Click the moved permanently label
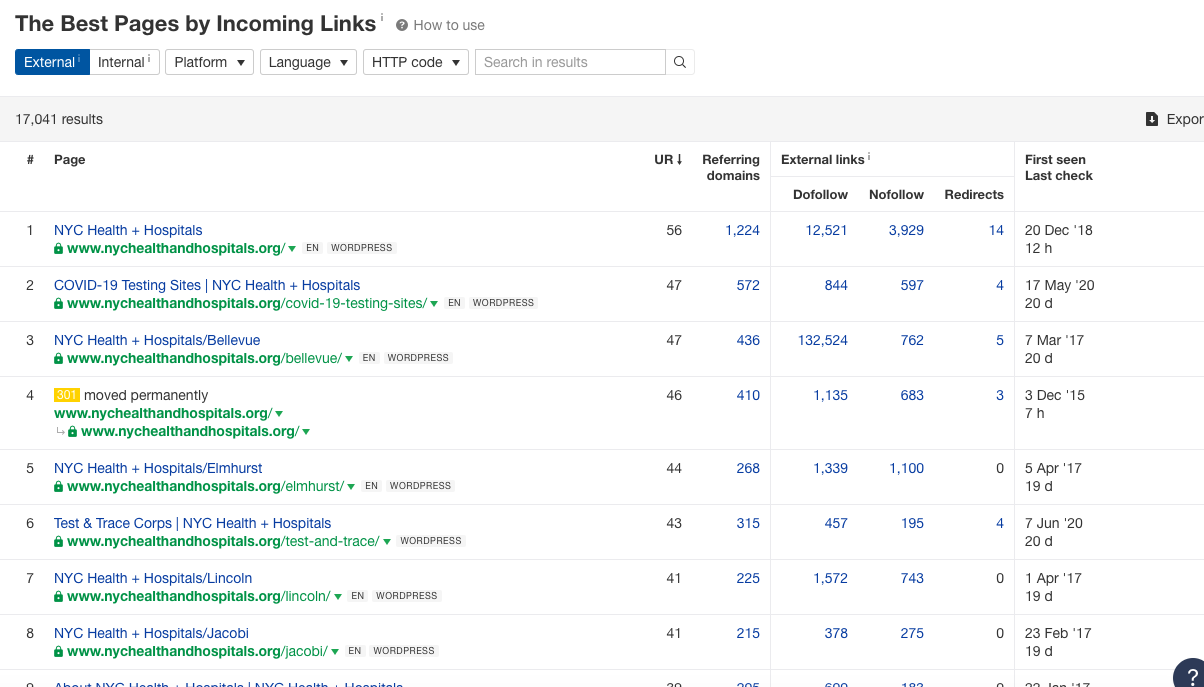Image resolution: width=1204 pixels, height=687 pixels. click(x=146, y=395)
